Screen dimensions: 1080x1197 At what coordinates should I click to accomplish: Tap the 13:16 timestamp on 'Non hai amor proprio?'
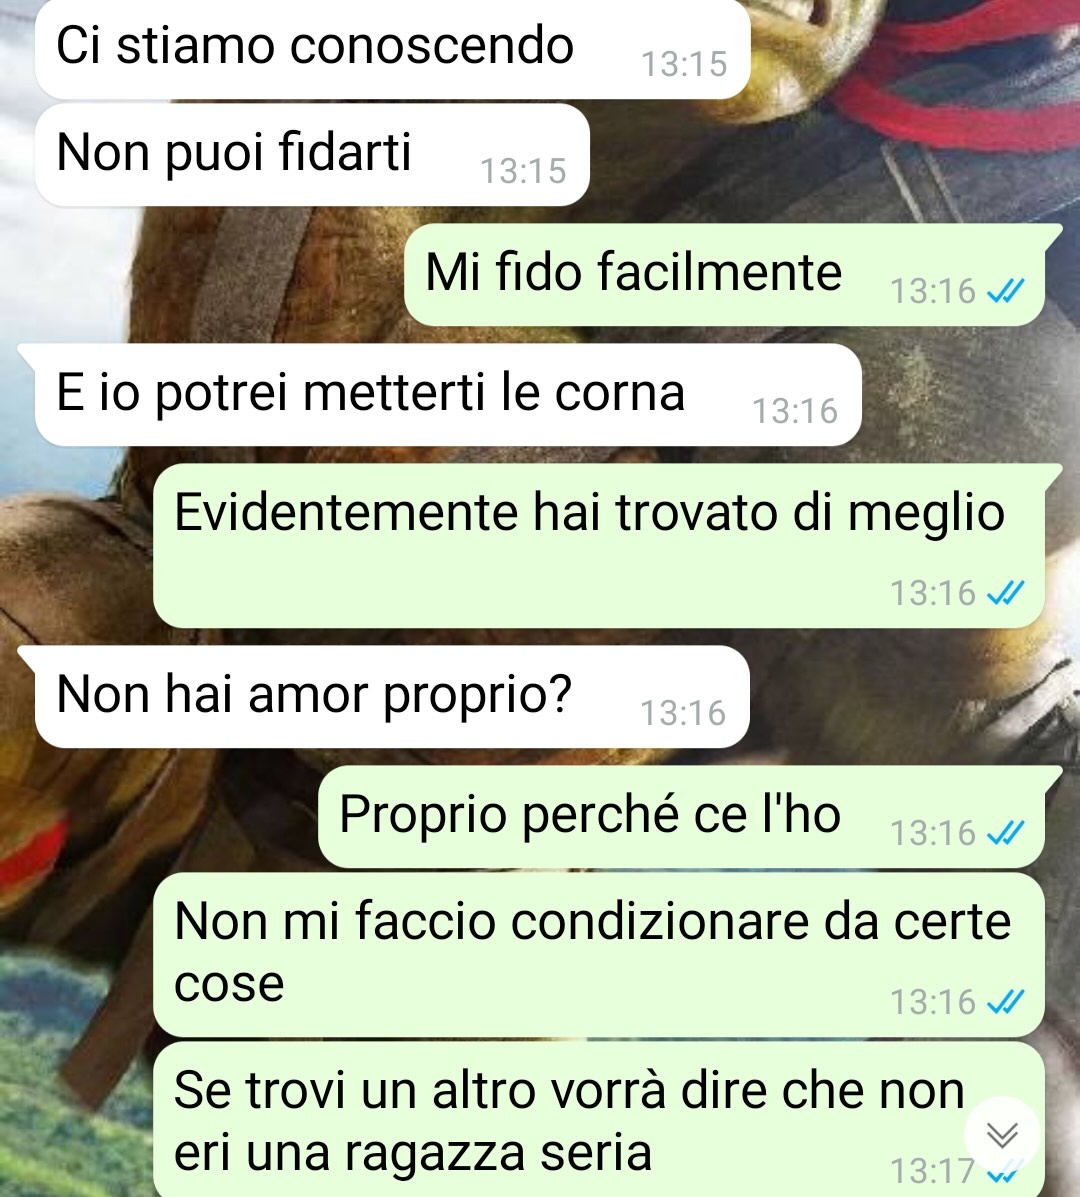pyautogui.click(x=683, y=713)
